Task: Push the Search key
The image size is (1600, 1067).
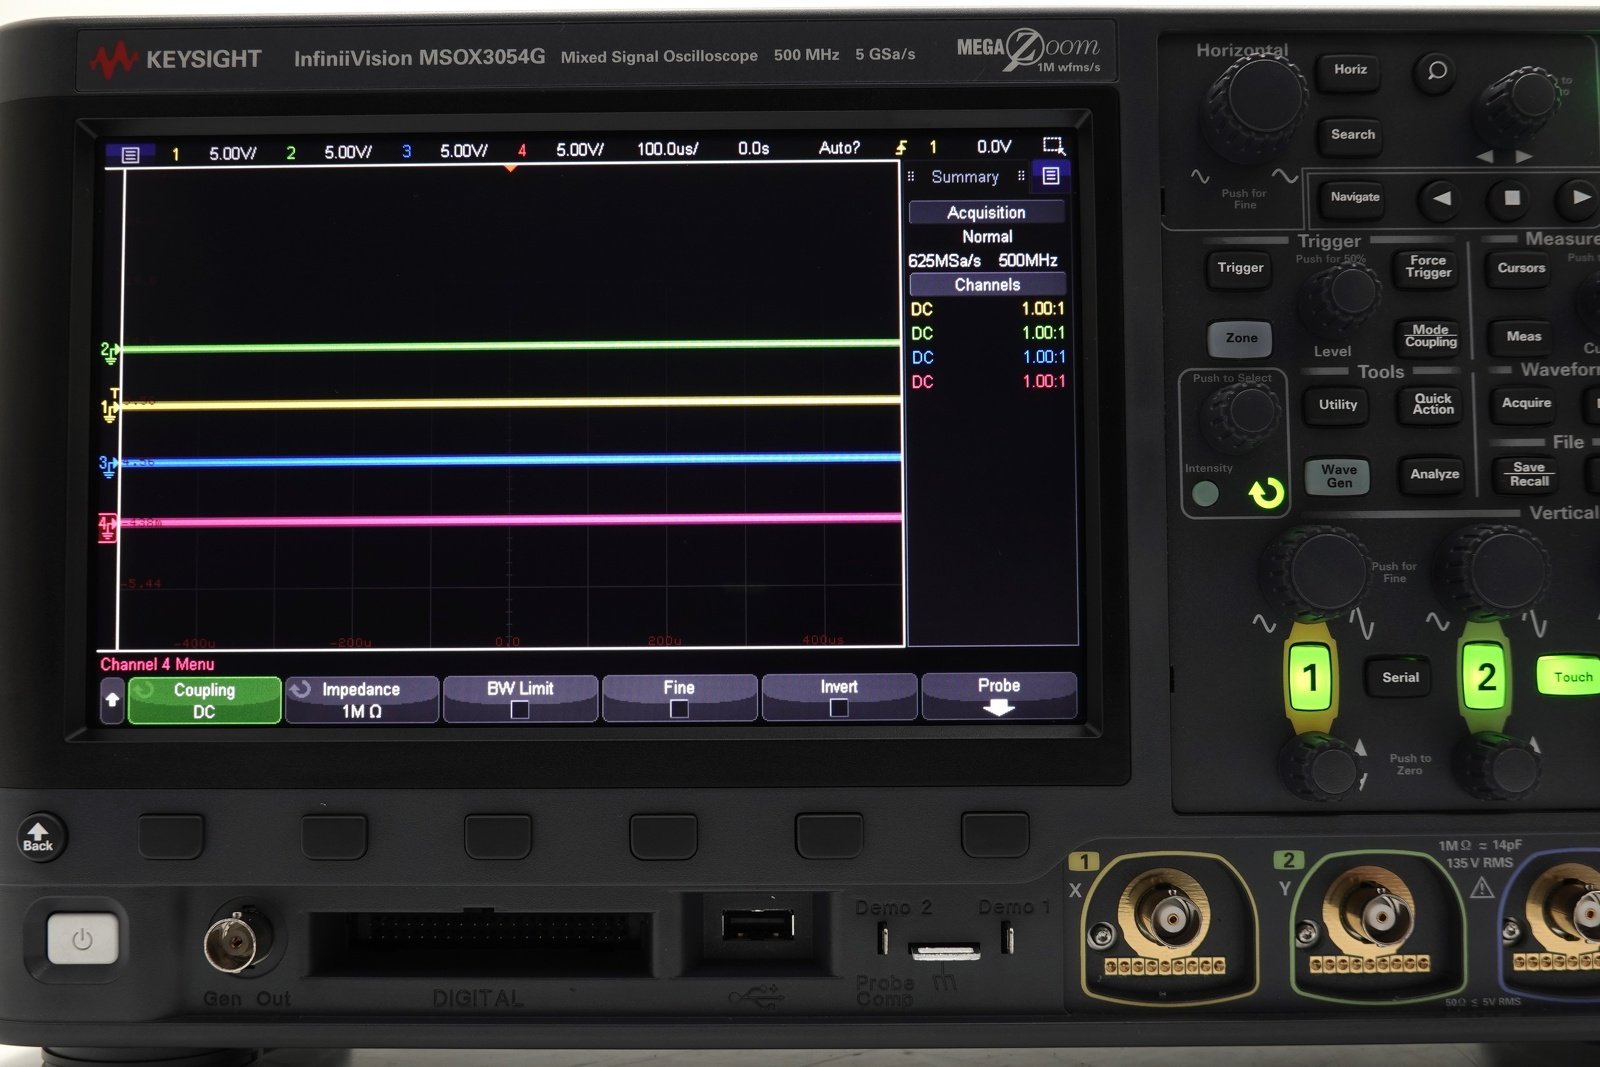Action: coord(1352,135)
